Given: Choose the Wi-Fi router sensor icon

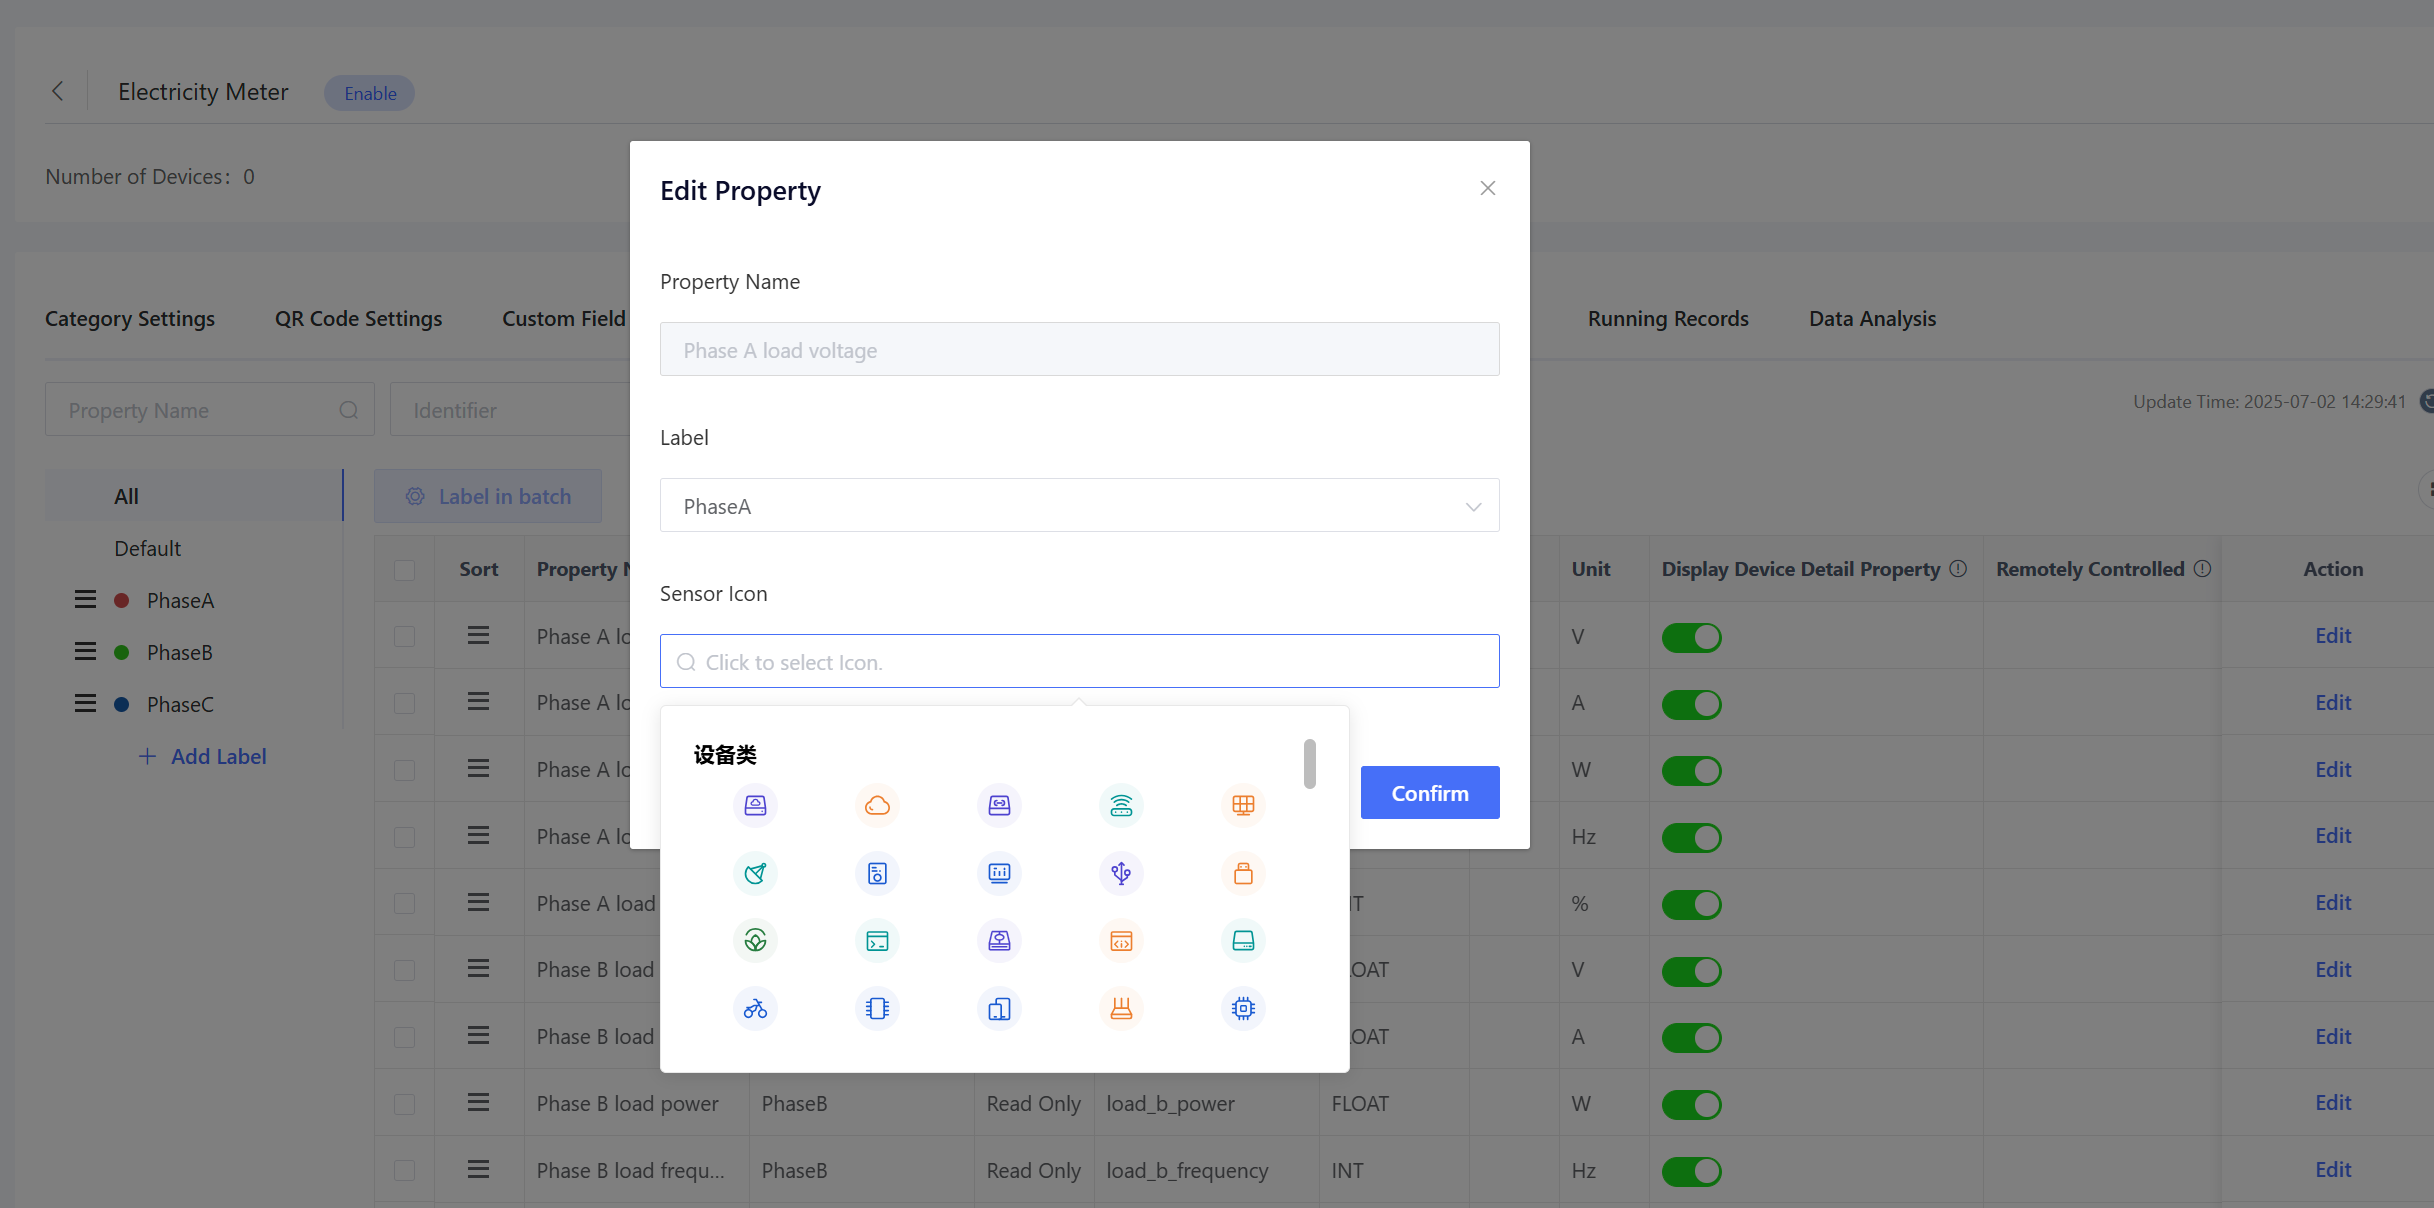Looking at the screenshot, I should [1121, 805].
